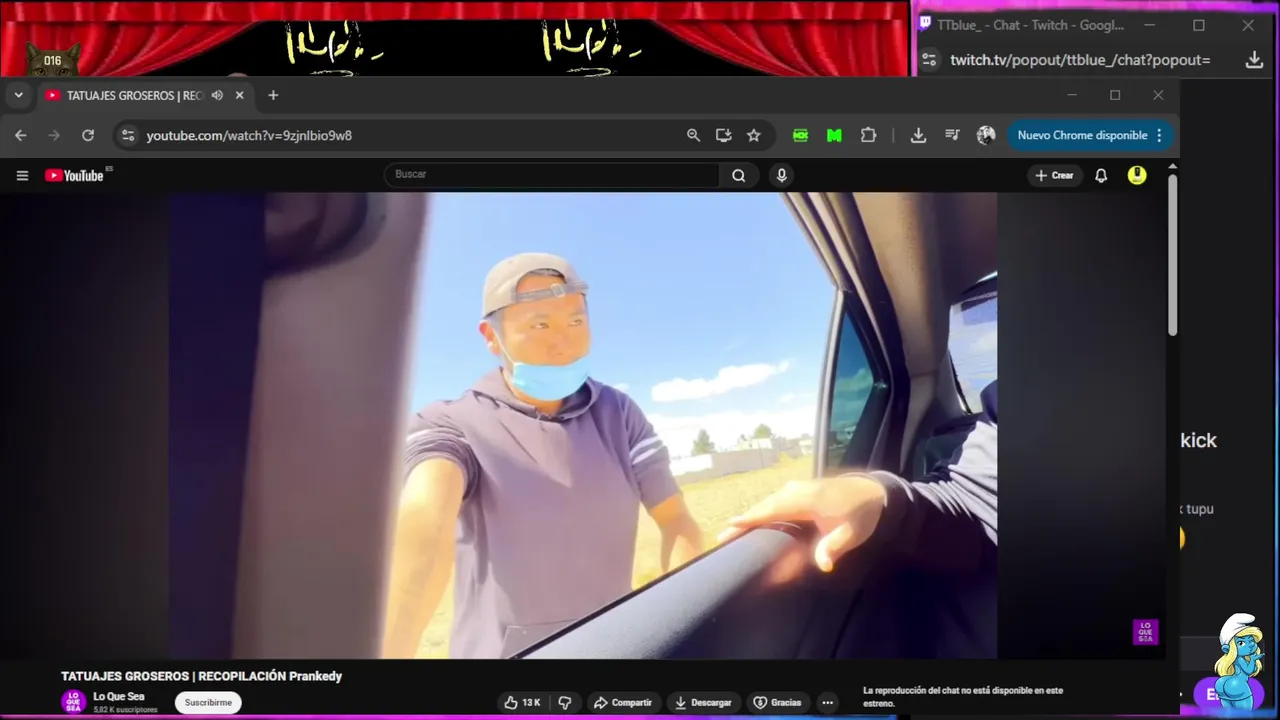Focus the youtube.com address bar URL
This screenshot has width=1280, height=720.
click(249, 135)
